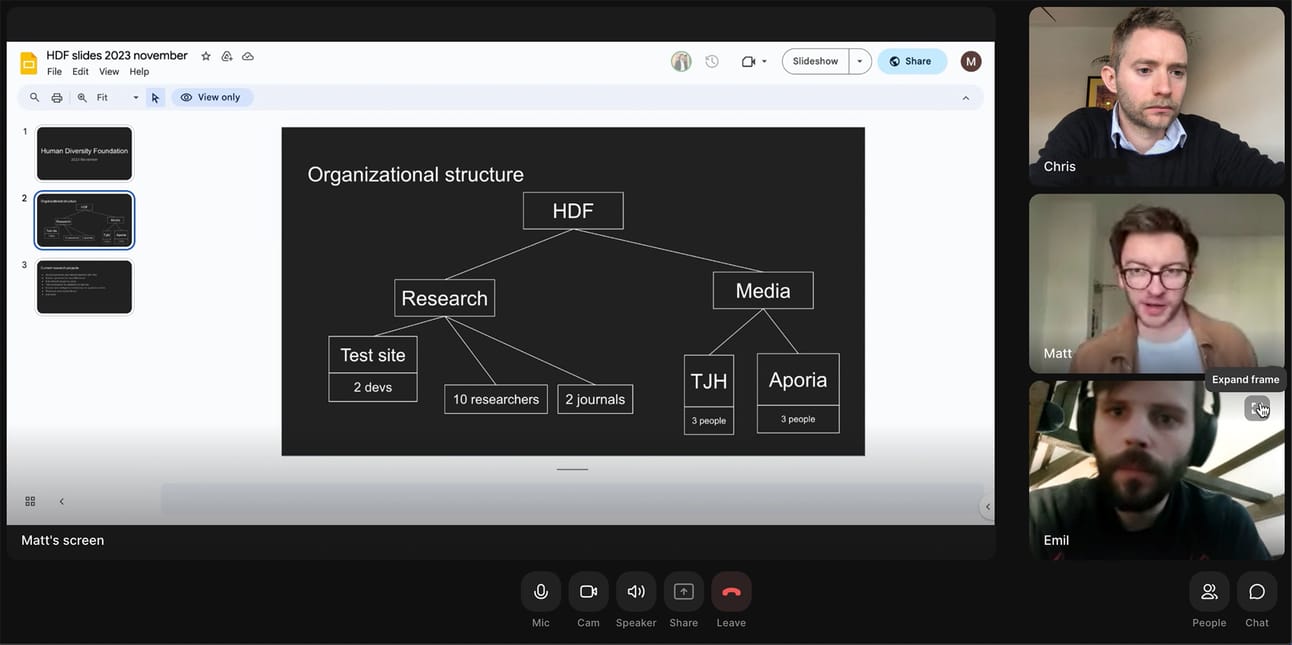Click the print icon
1292x645 pixels.
[x=57, y=97]
